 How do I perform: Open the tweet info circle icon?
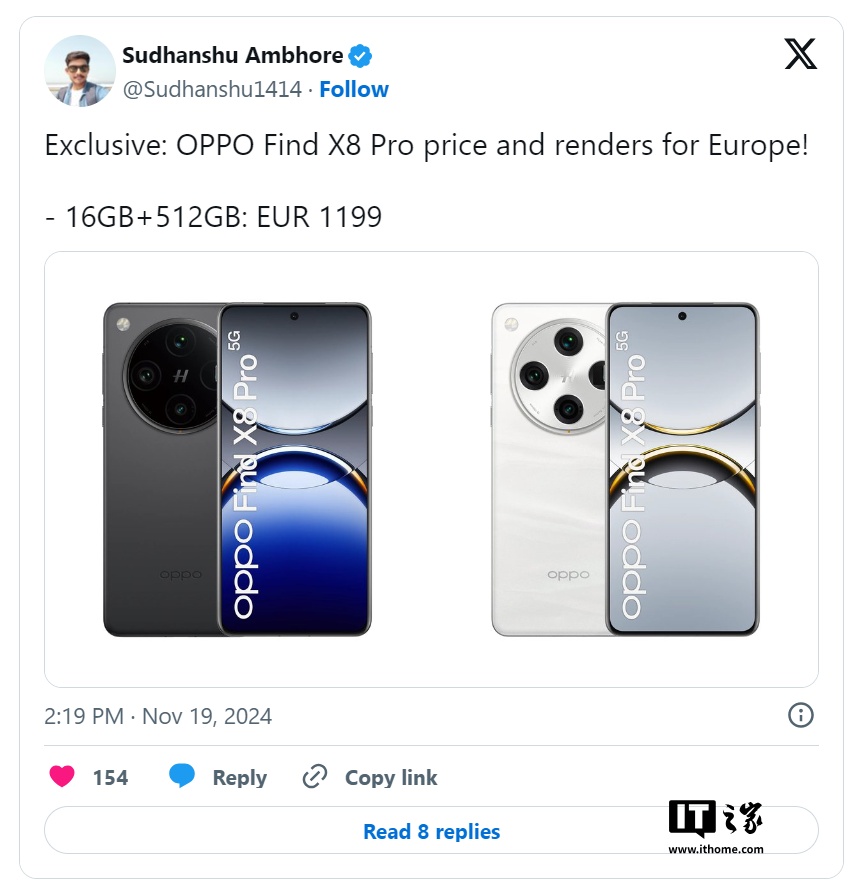(801, 715)
